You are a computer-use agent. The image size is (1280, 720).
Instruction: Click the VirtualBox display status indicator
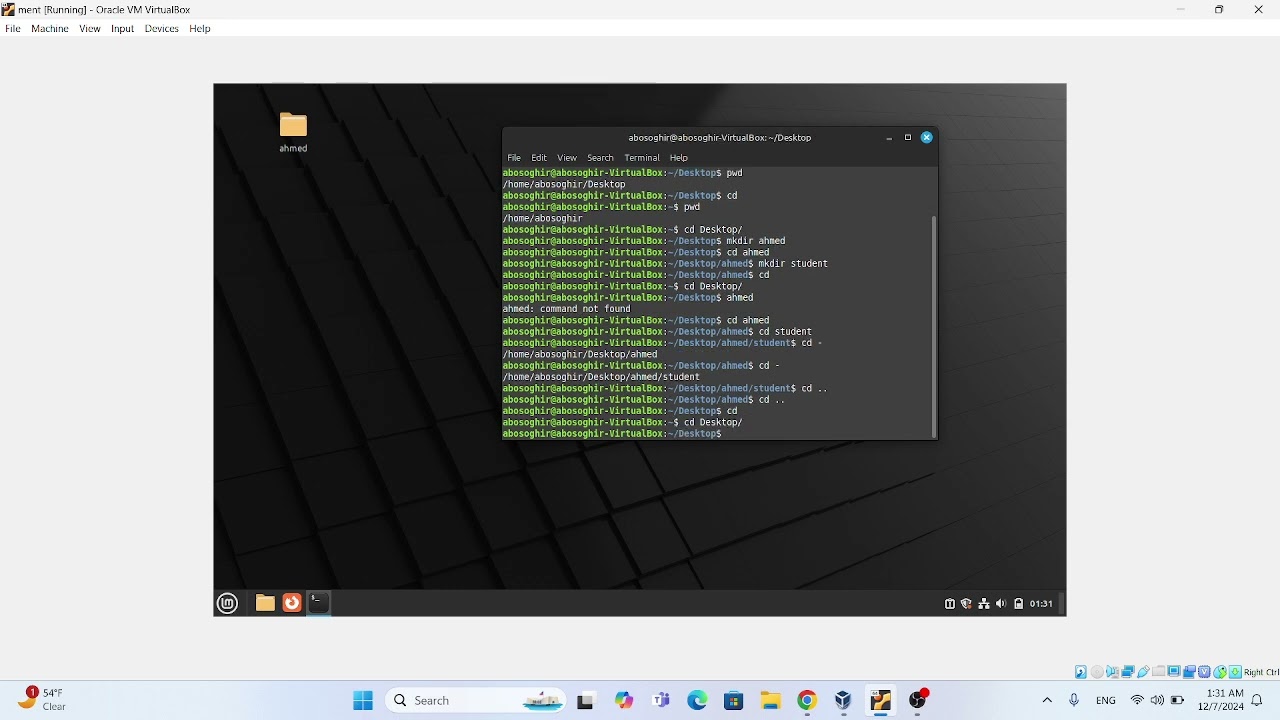pos(1173,672)
